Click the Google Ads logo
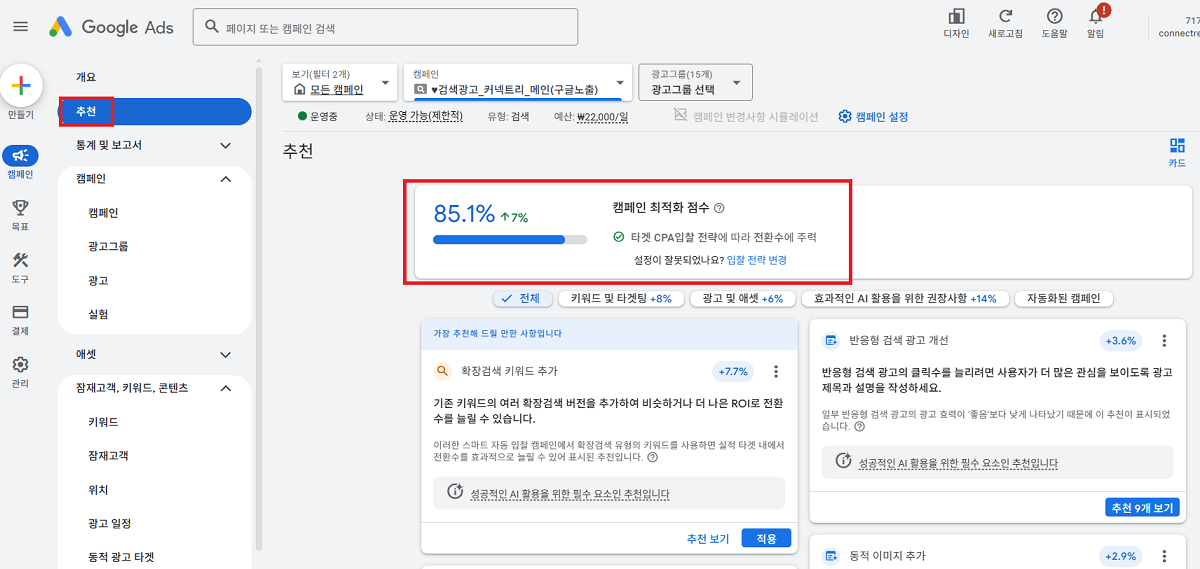This screenshot has height=569, width=1200. 111,27
